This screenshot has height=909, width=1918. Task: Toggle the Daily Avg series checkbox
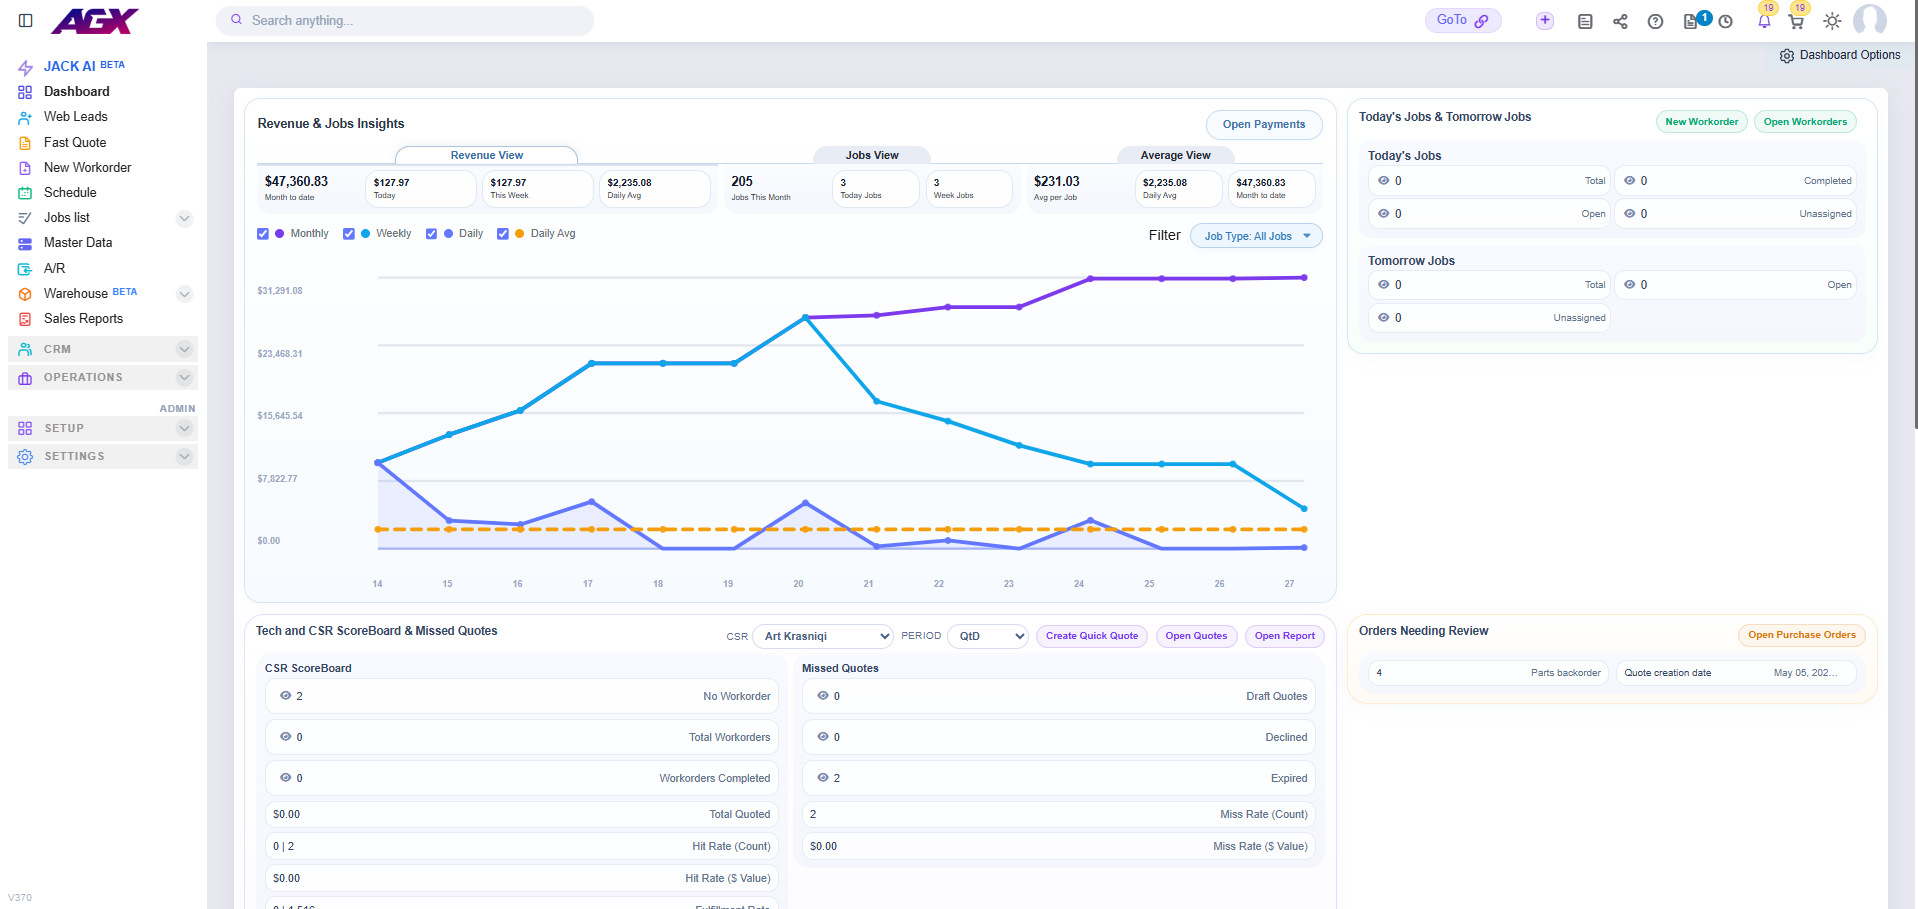[503, 234]
